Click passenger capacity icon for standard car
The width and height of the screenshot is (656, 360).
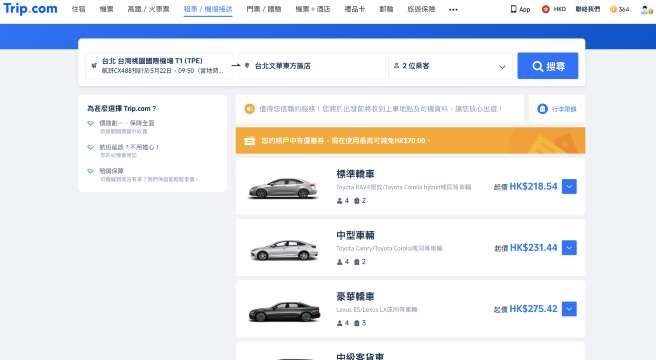coord(340,201)
